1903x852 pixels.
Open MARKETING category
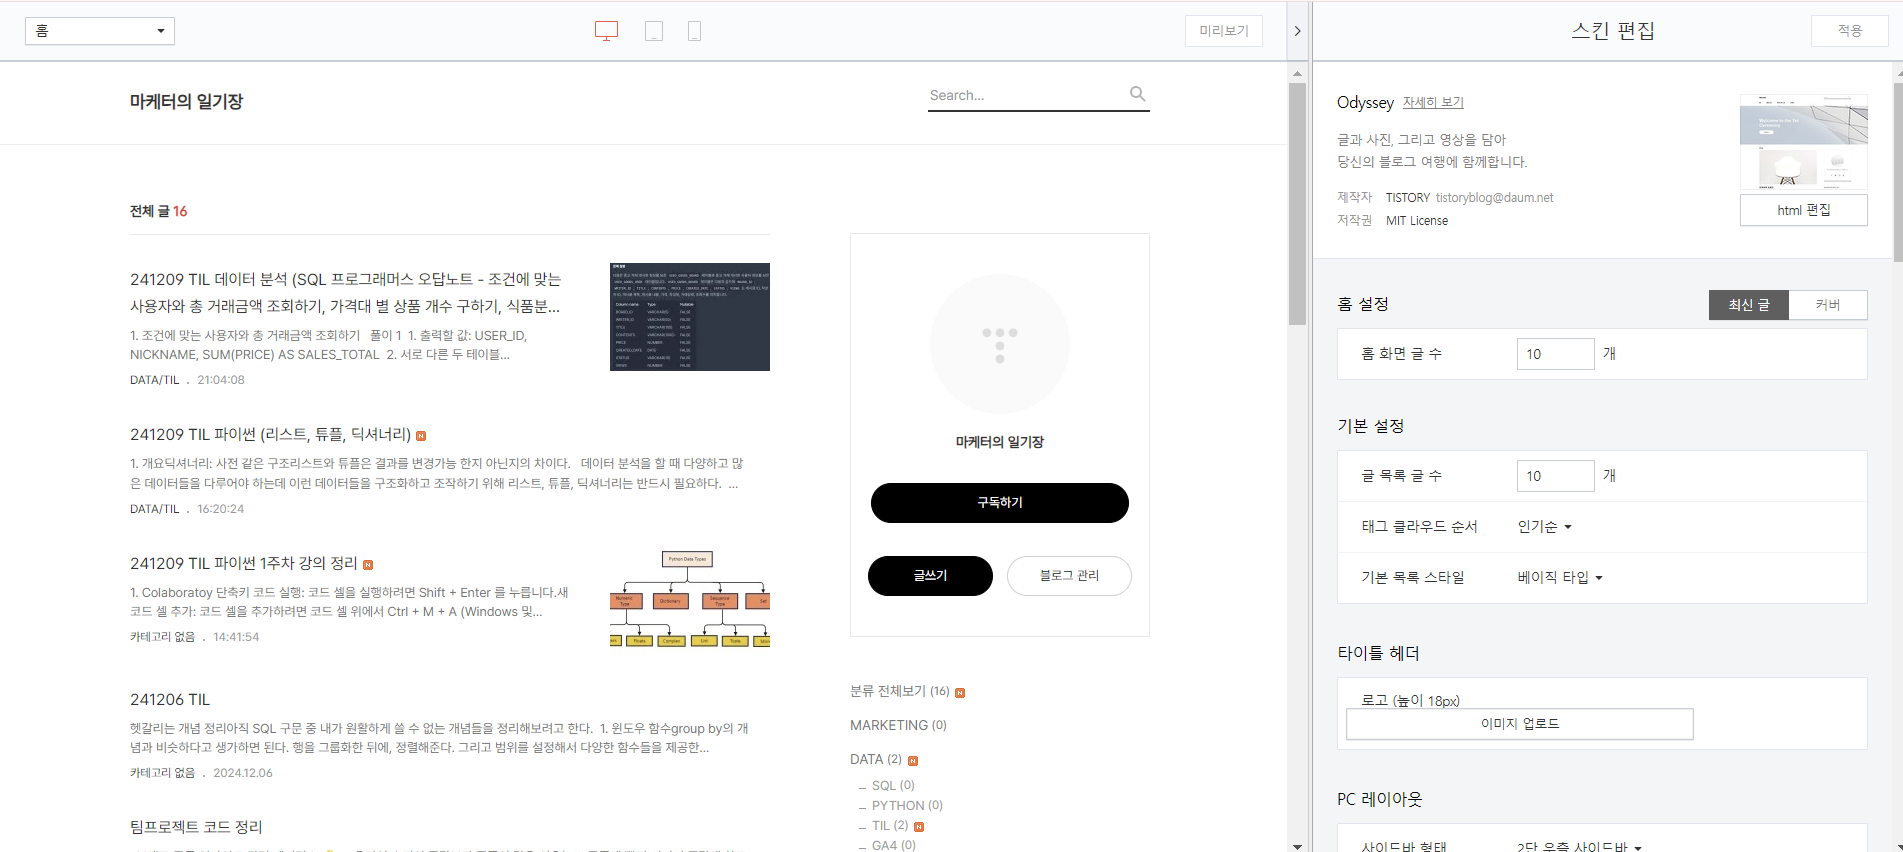pyautogui.click(x=898, y=726)
